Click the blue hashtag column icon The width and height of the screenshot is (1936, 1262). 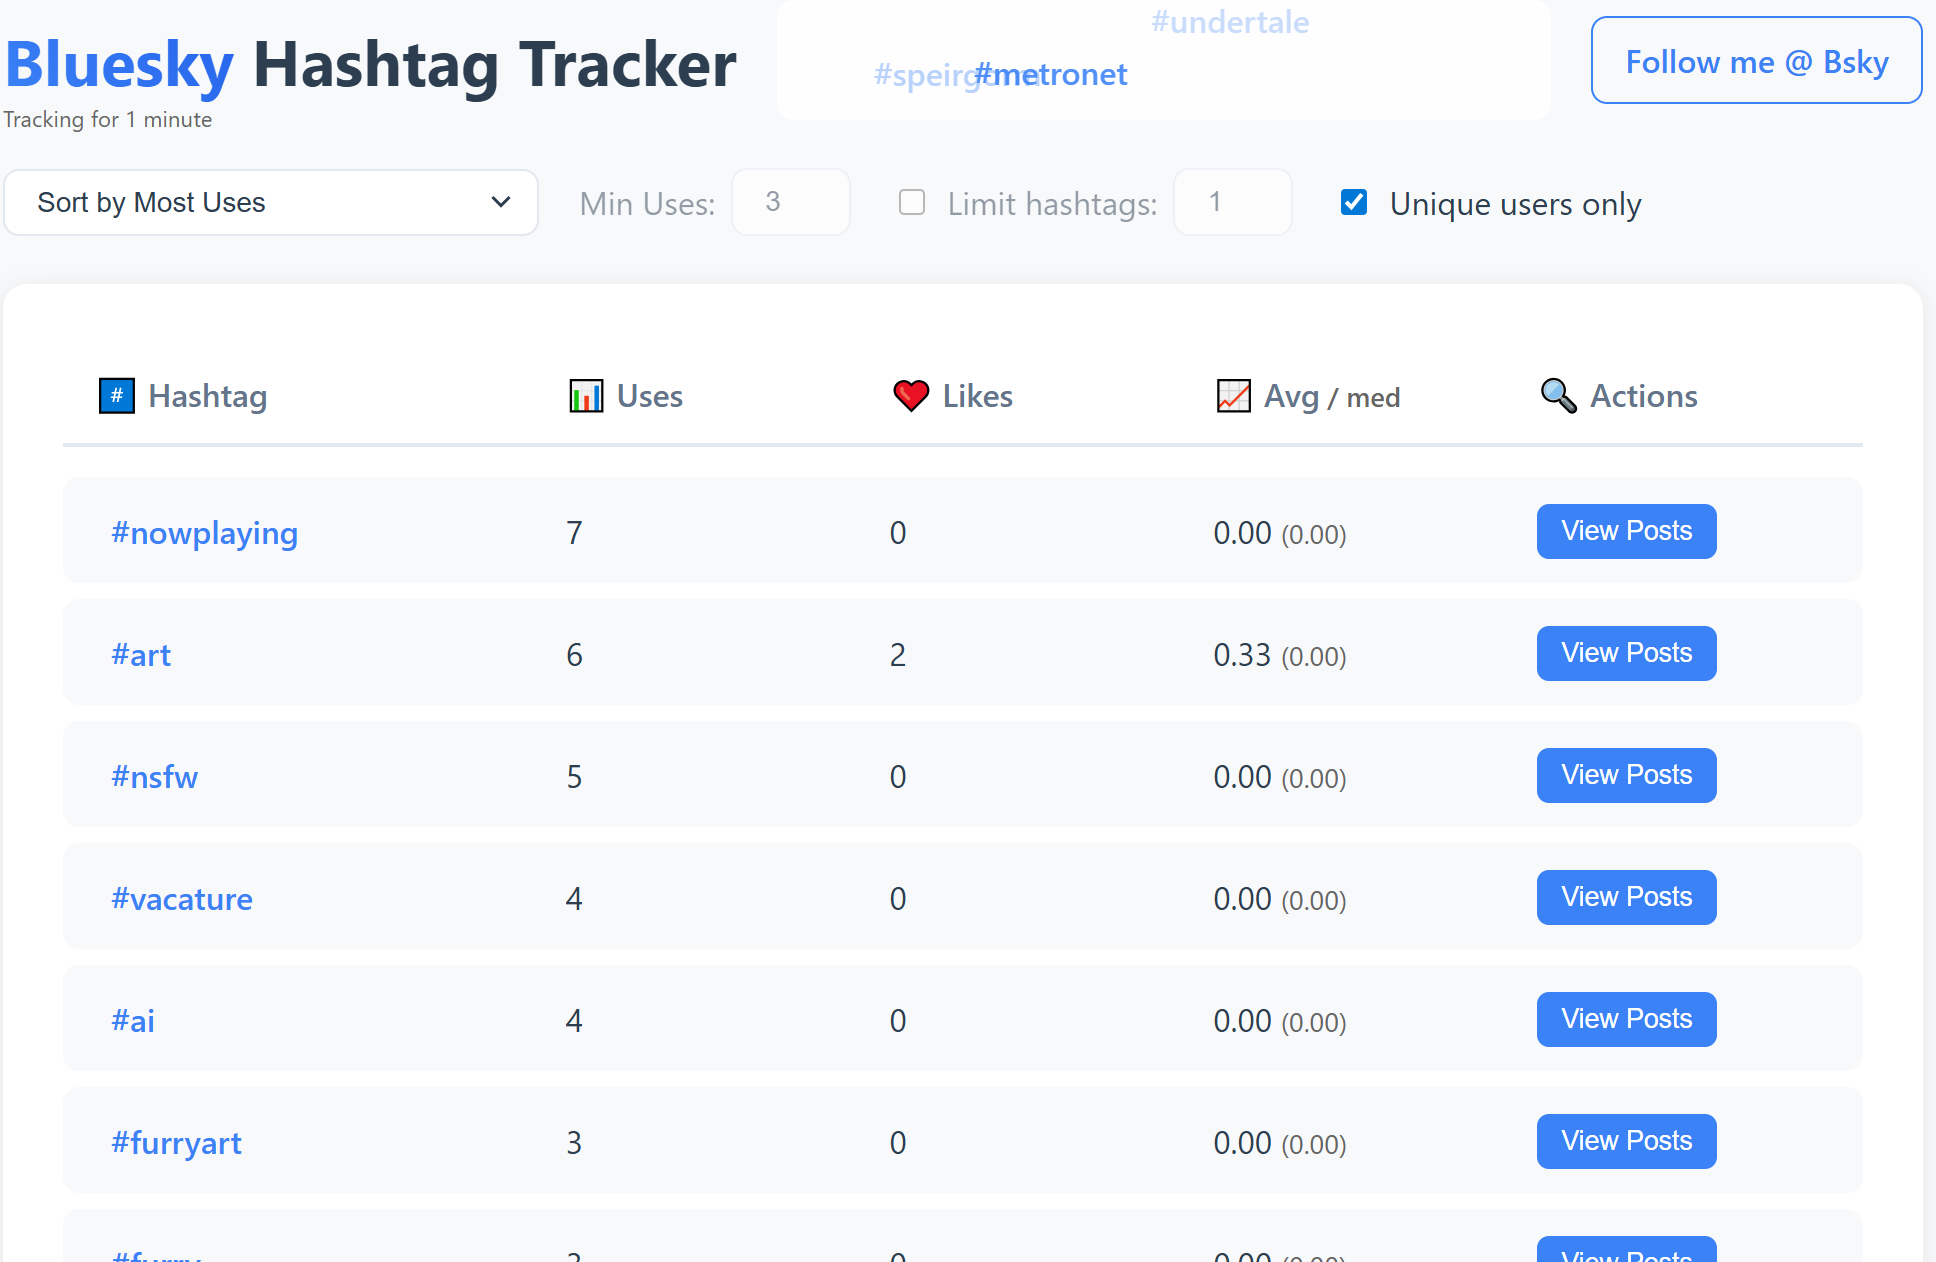click(117, 396)
